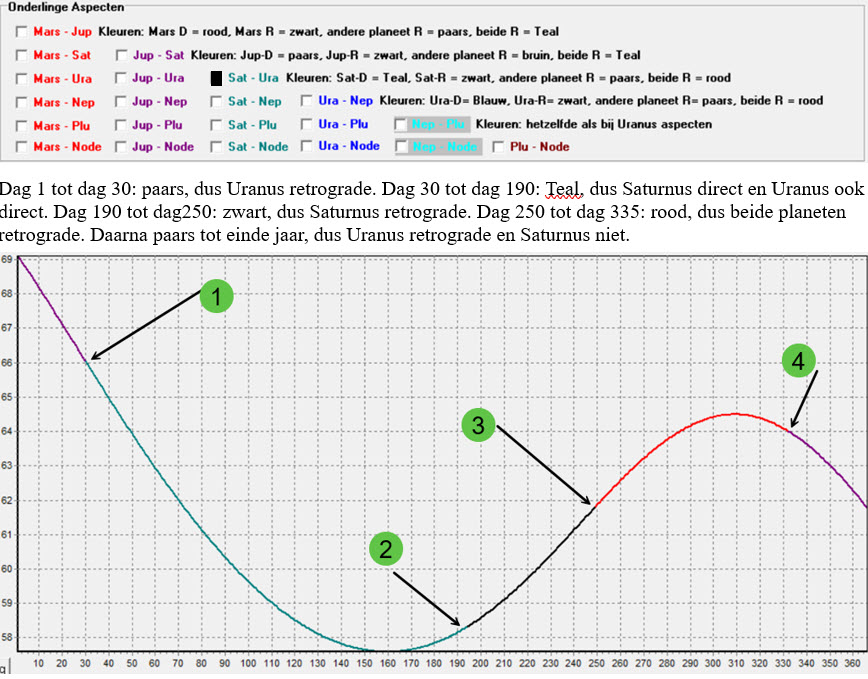The width and height of the screenshot is (868, 679).
Task: Select the Sat - Plu checkbox
Action: (x=216, y=124)
